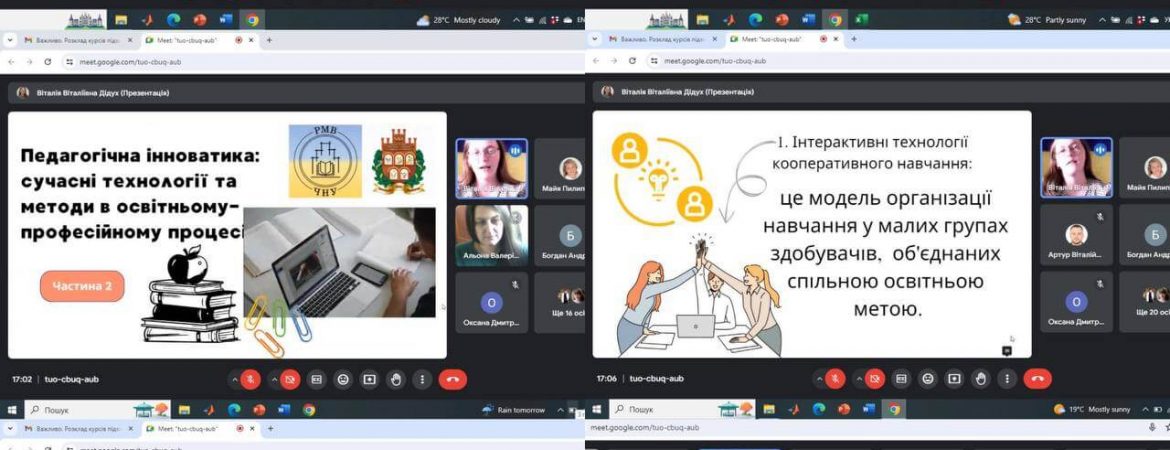
Task: Unmute microphone in the 17:02 Meet window
Action: coord(251,379)
